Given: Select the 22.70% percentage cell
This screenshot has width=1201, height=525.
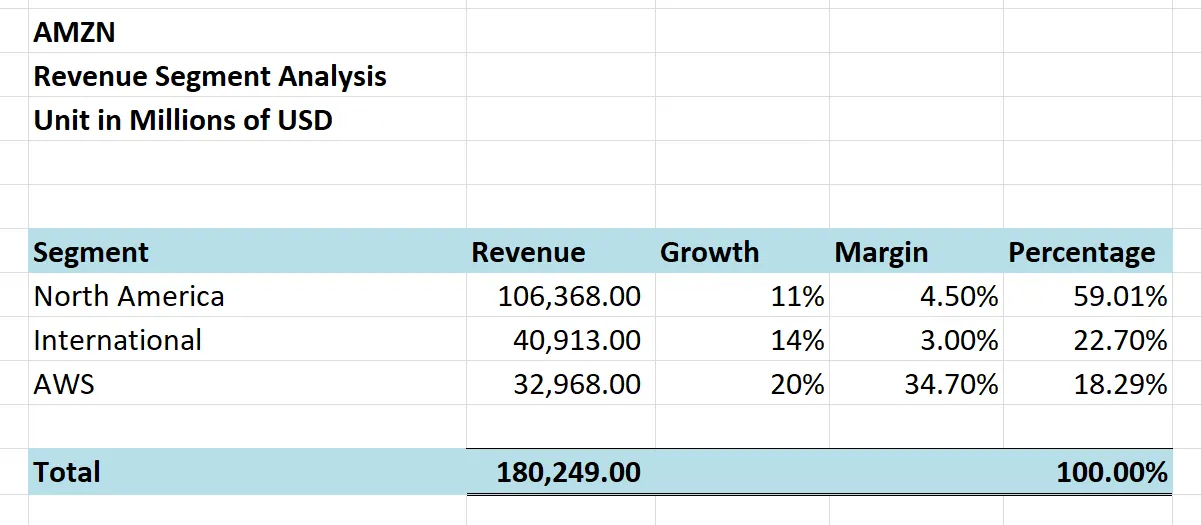Looking at the screenshot, I should 1088,339.
